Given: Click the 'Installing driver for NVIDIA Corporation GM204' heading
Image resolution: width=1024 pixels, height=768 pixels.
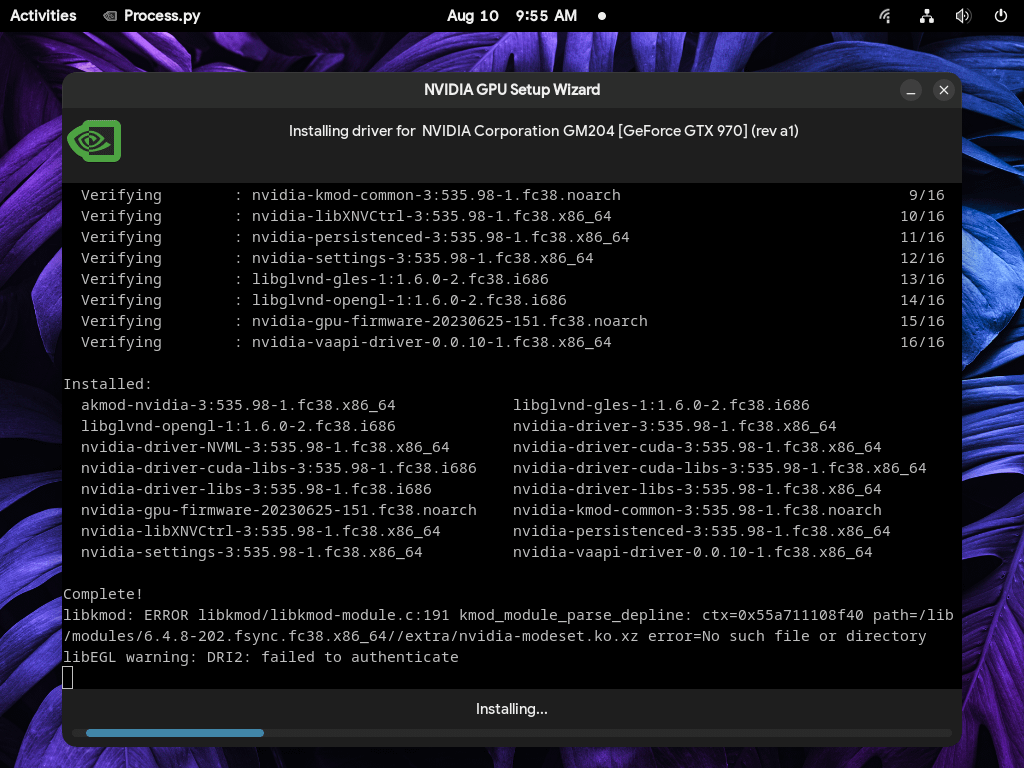Looking at the screenshot, I should [543, 131].
